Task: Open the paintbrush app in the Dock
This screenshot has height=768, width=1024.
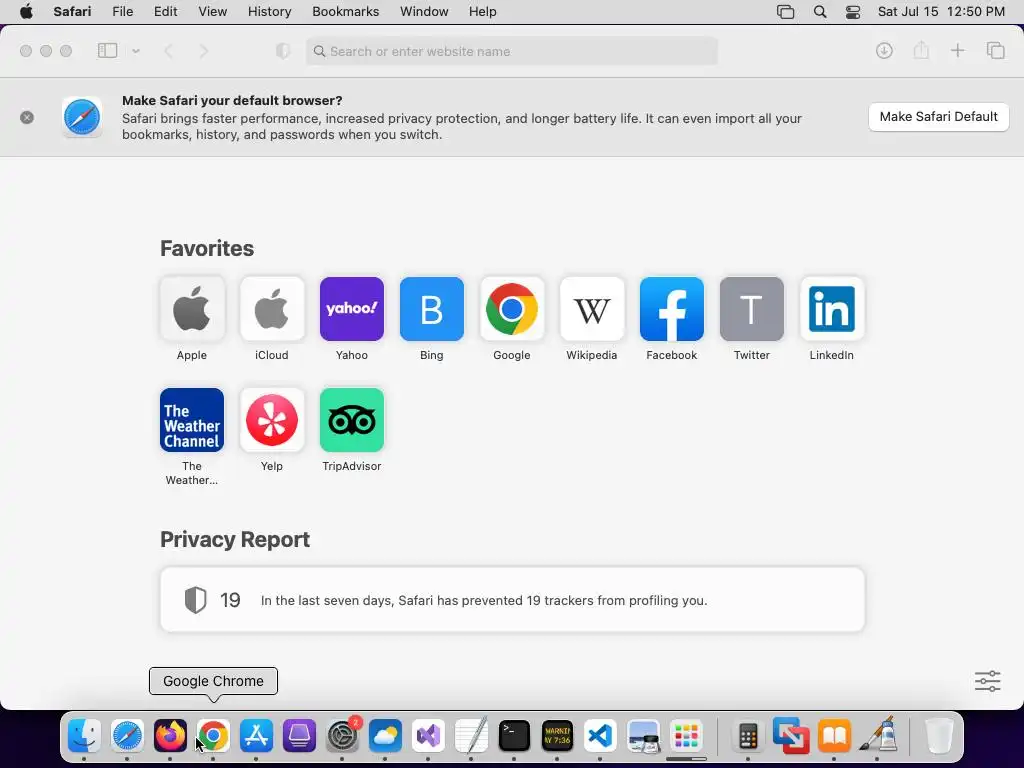Action: pos(878,735)
